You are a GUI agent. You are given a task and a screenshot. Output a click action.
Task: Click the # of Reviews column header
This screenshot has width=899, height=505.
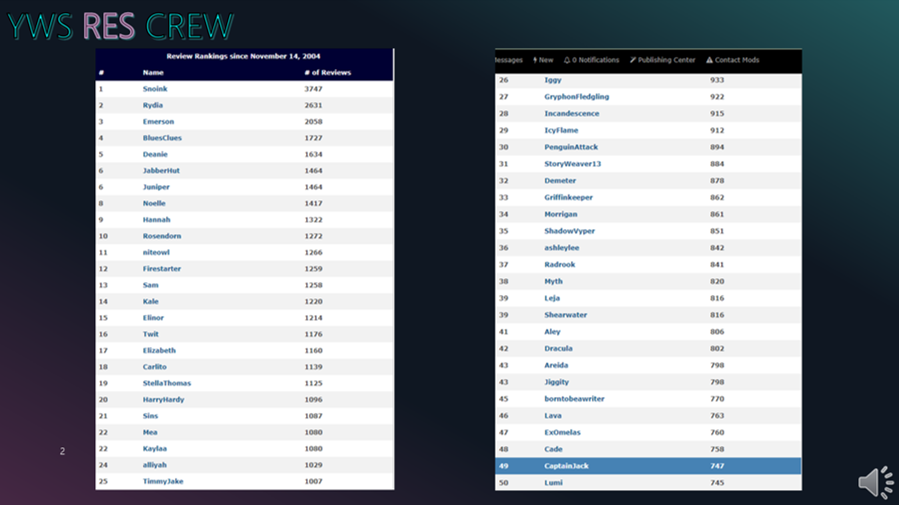point(327,72)
